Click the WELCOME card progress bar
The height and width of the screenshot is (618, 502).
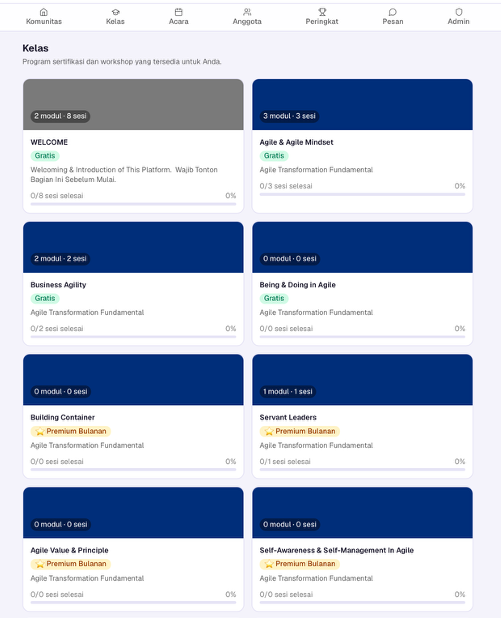(133, 204)
